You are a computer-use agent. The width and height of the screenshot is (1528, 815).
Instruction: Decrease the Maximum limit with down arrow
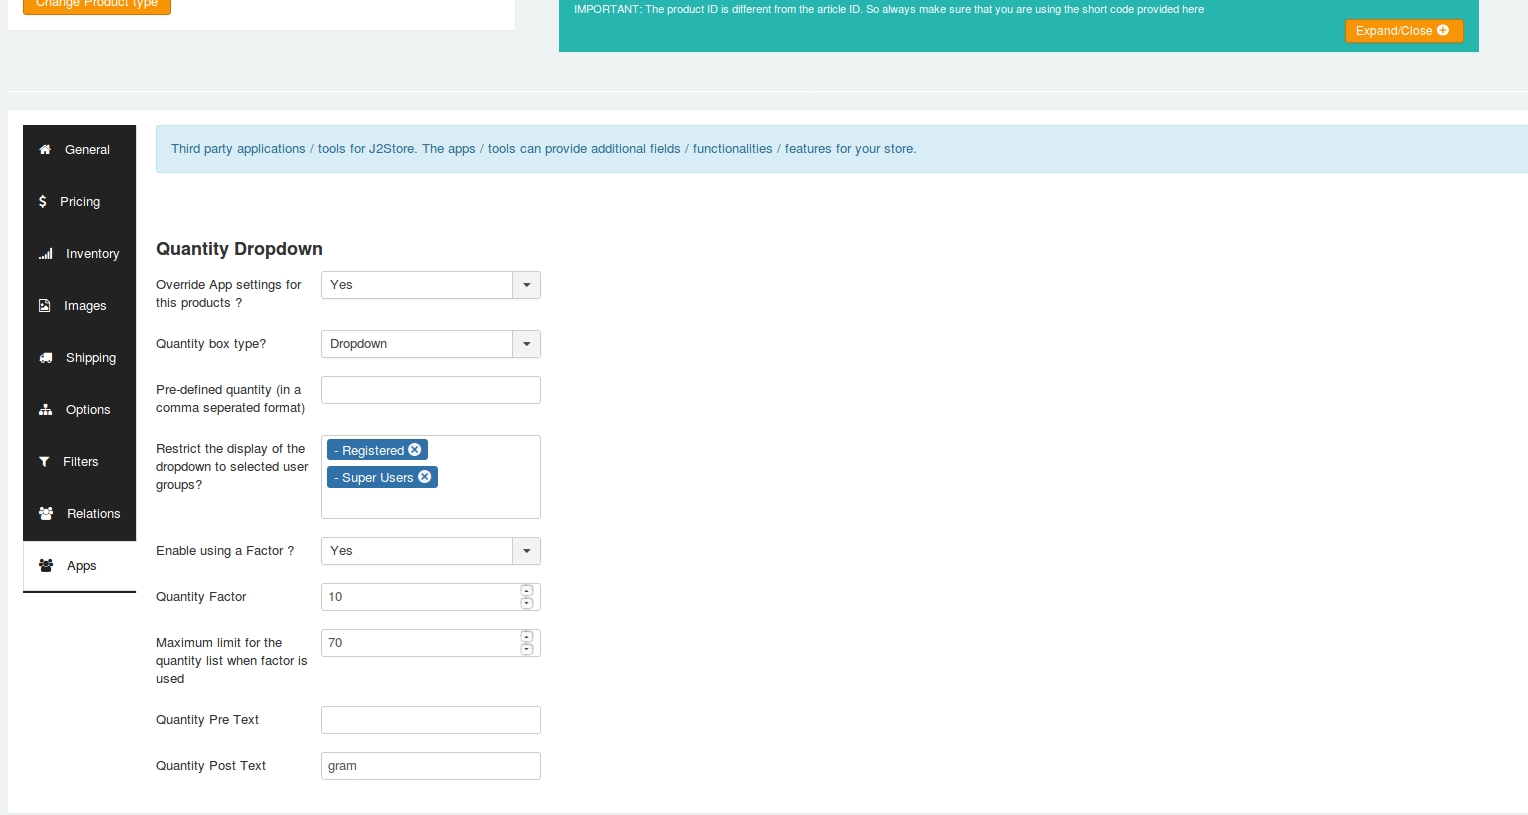pyautogui.click(x=527, y=649)
